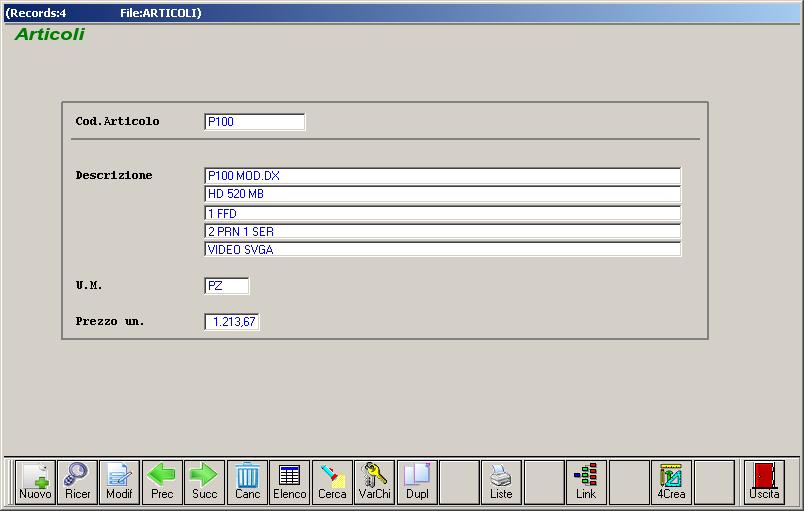Go to next record with Succ
Viewport: 804px width, 511px height.
(204, 481)
